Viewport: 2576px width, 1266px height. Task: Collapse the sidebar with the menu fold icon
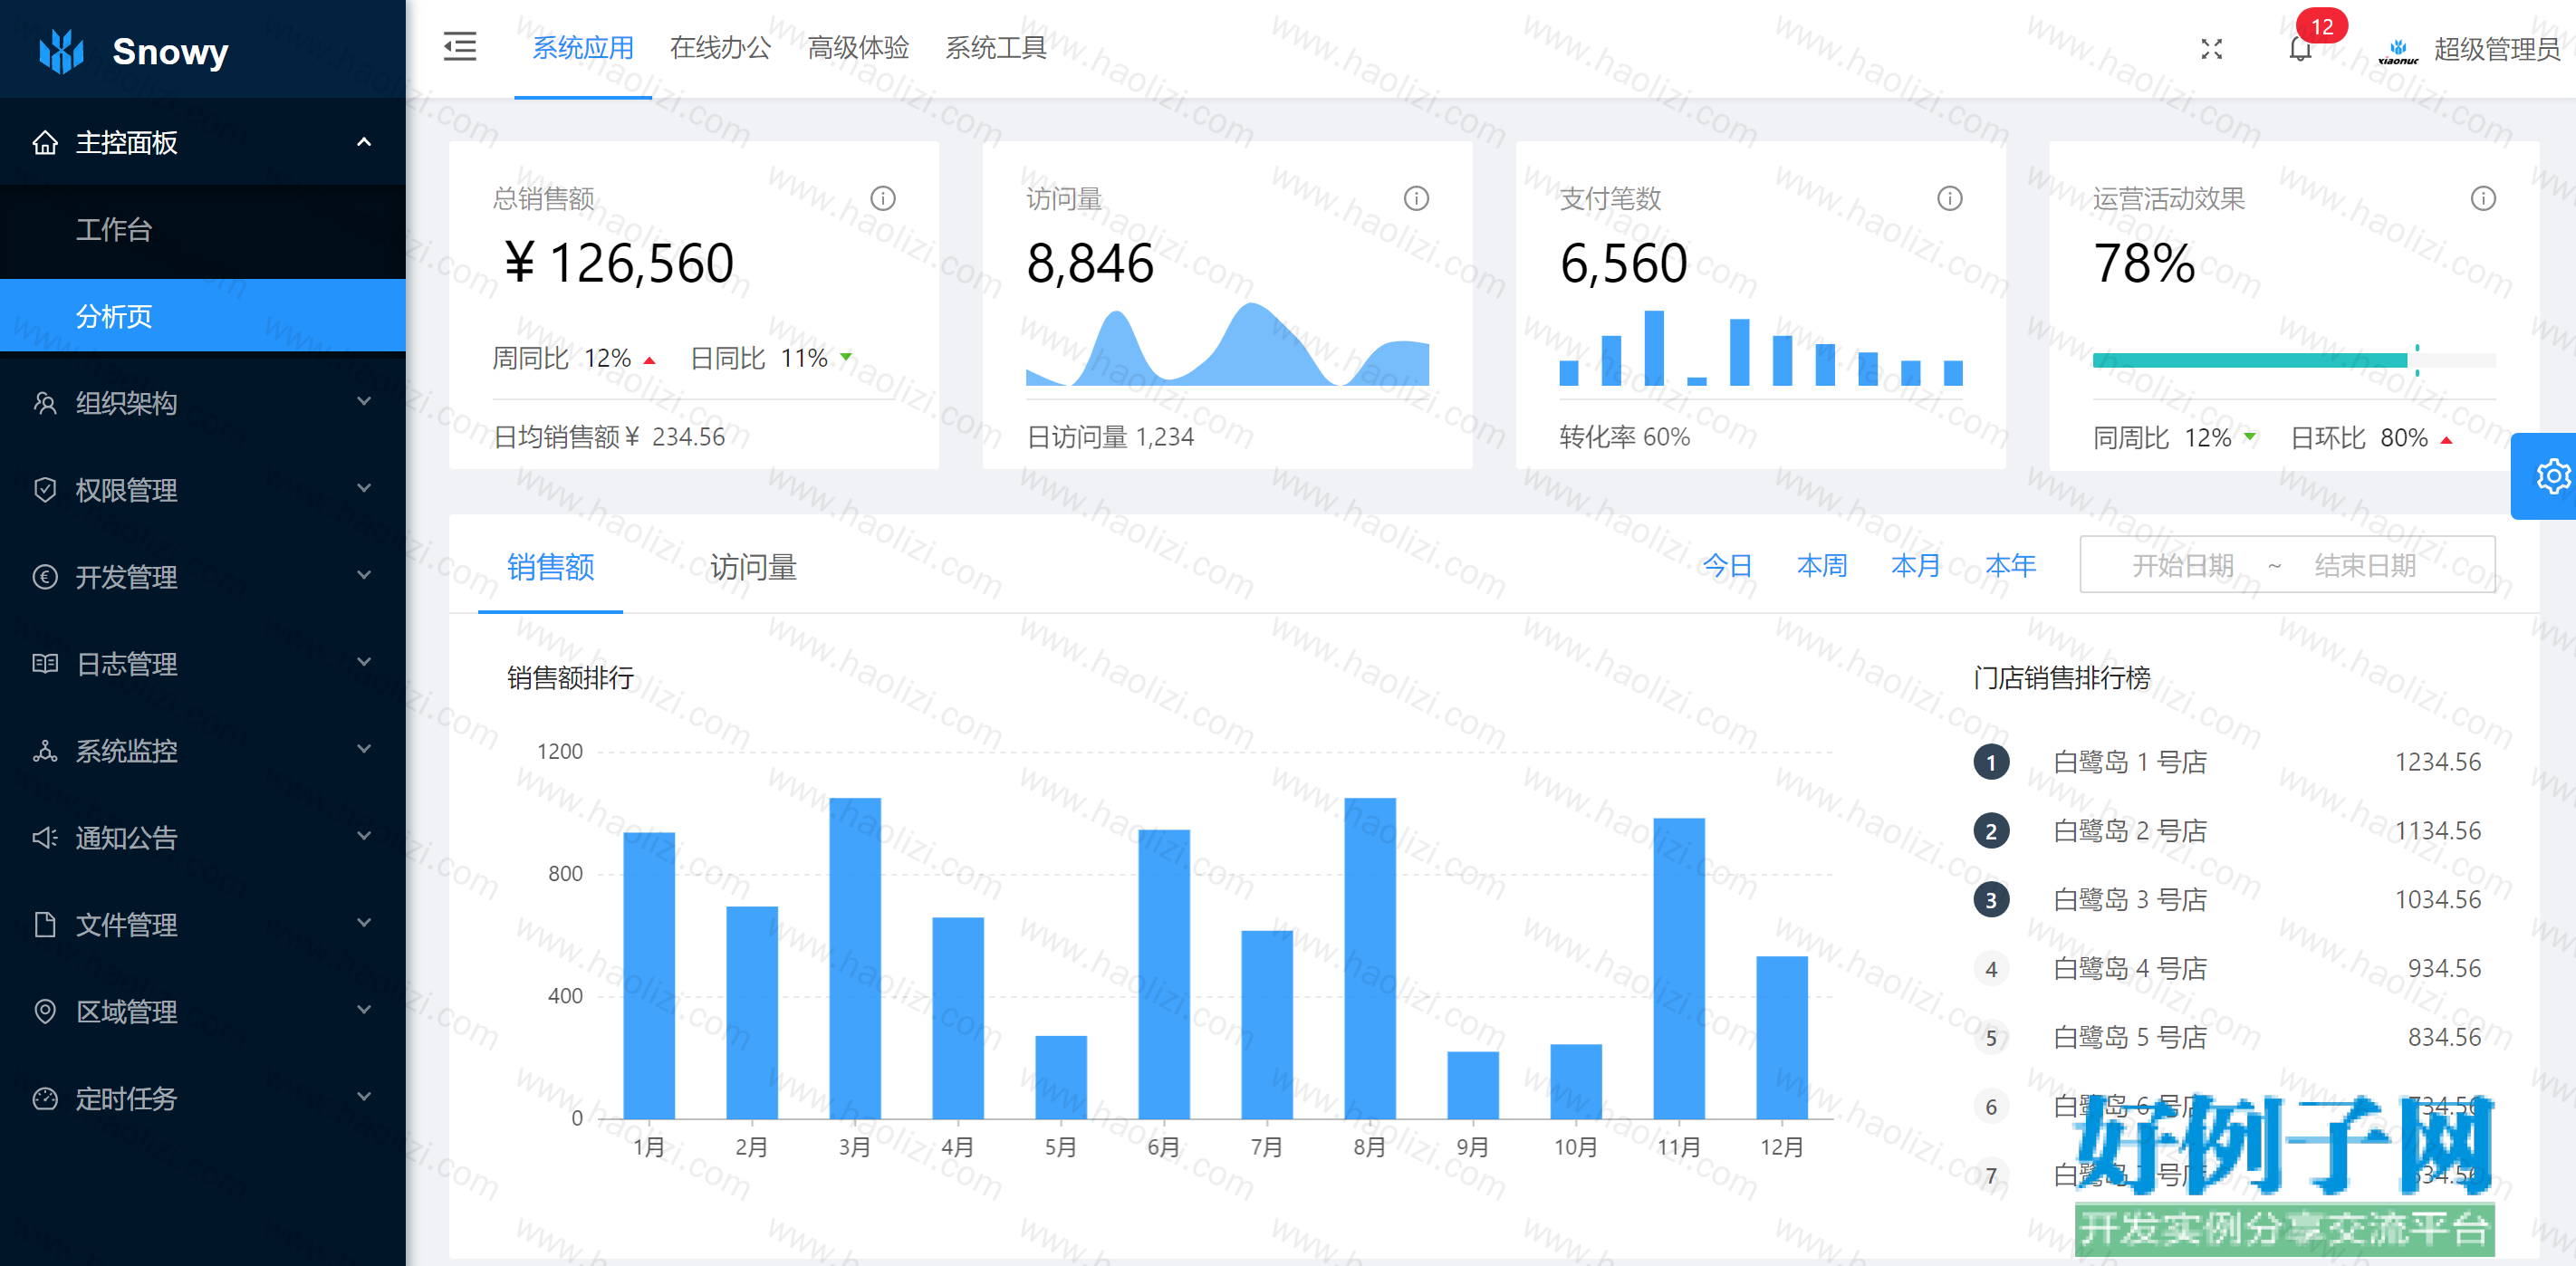(x=459, y=47)
